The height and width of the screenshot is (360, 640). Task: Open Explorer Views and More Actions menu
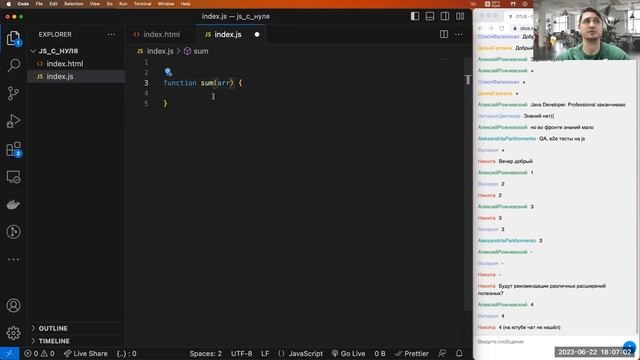click(x=111, y=35)
